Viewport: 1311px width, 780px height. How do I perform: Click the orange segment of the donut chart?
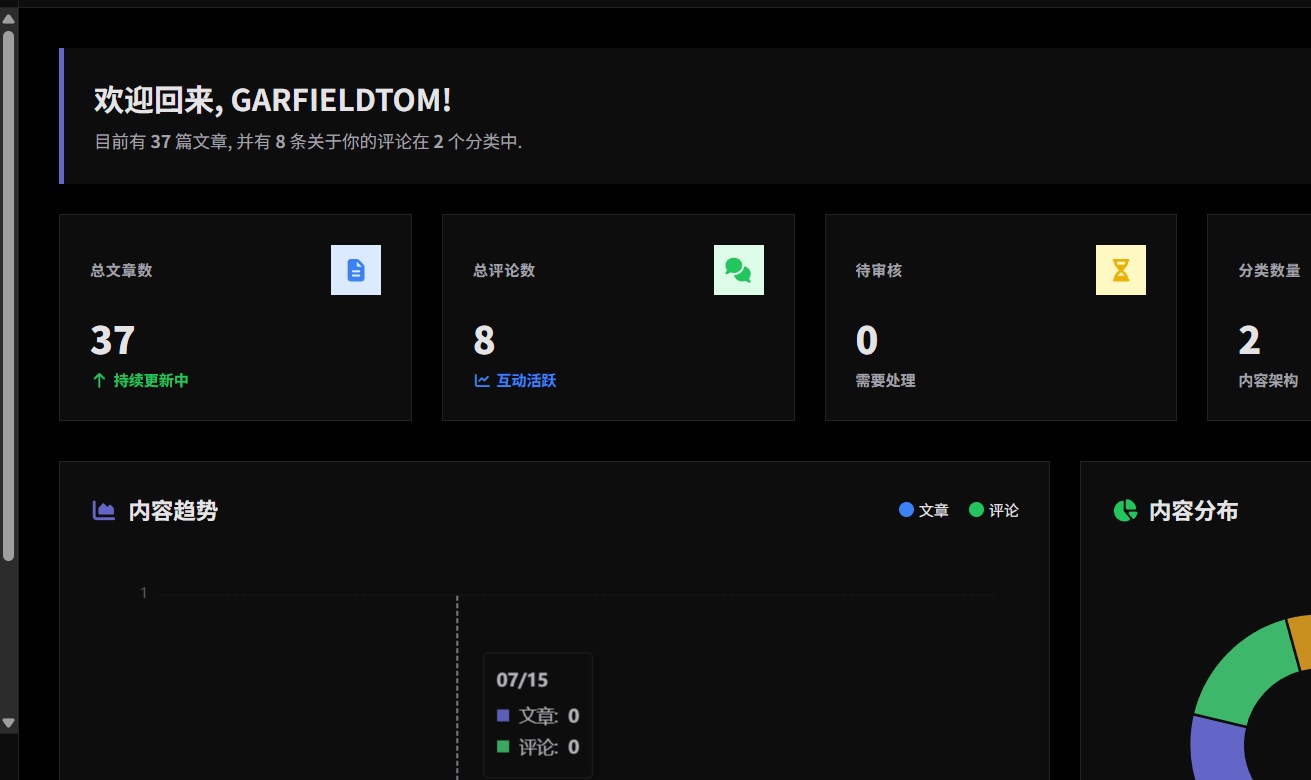(x=1300, y=643)
